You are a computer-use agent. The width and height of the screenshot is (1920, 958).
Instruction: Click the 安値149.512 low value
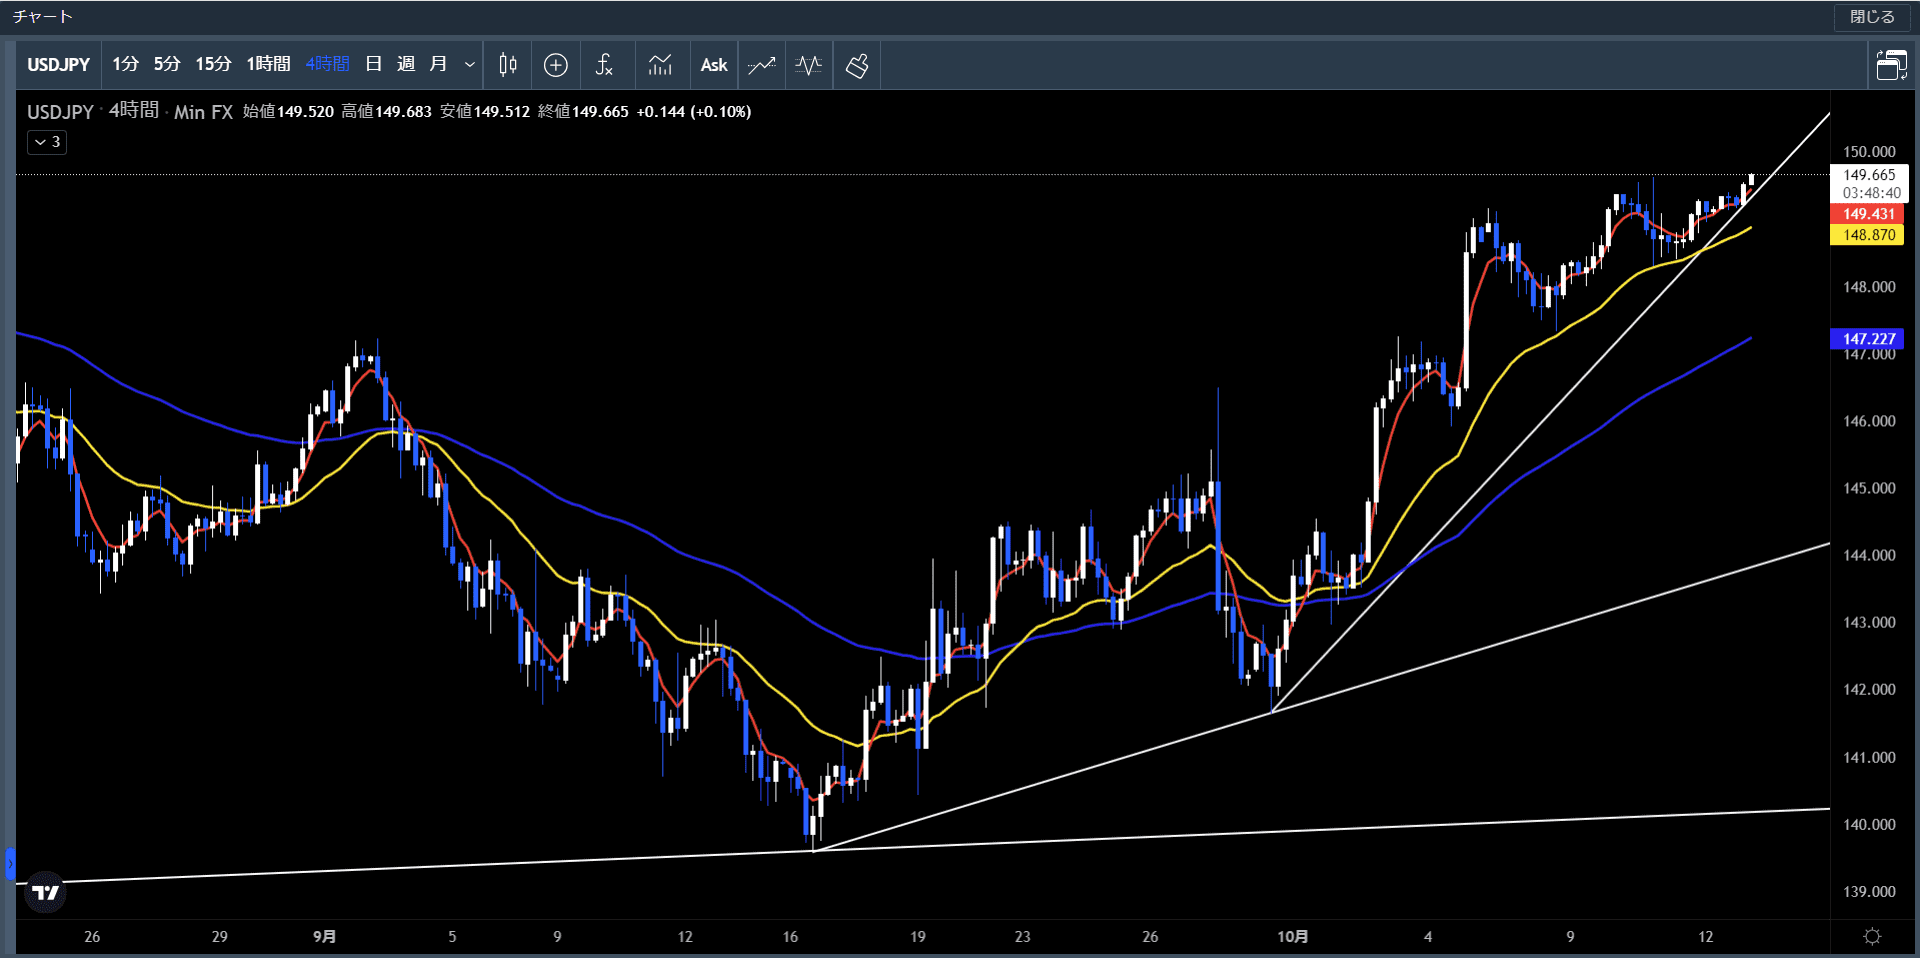(x=485, y=112)
